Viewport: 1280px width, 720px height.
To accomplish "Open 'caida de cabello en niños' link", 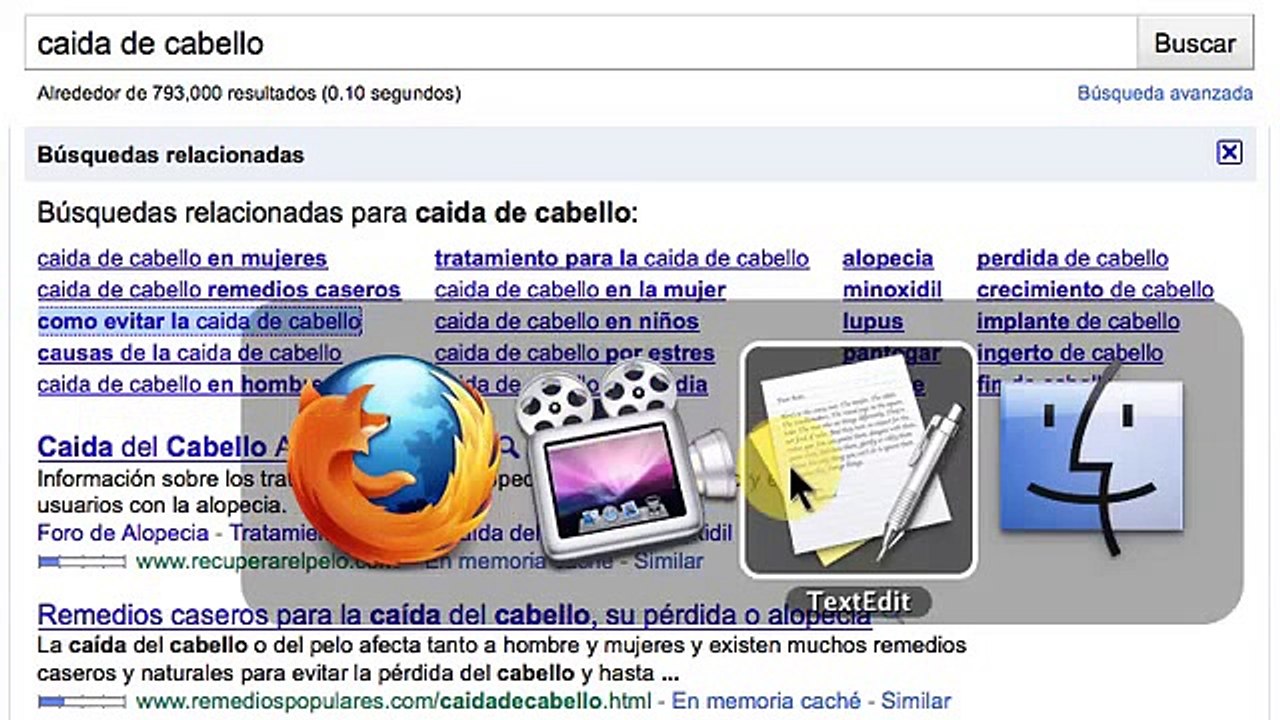I will (567, 322).
